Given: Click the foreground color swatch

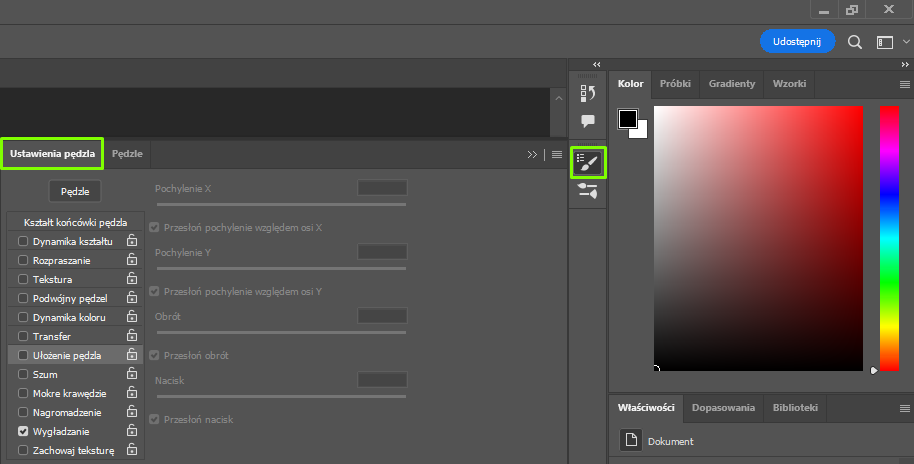Looking at the screenshot, I should click(627, 118).
